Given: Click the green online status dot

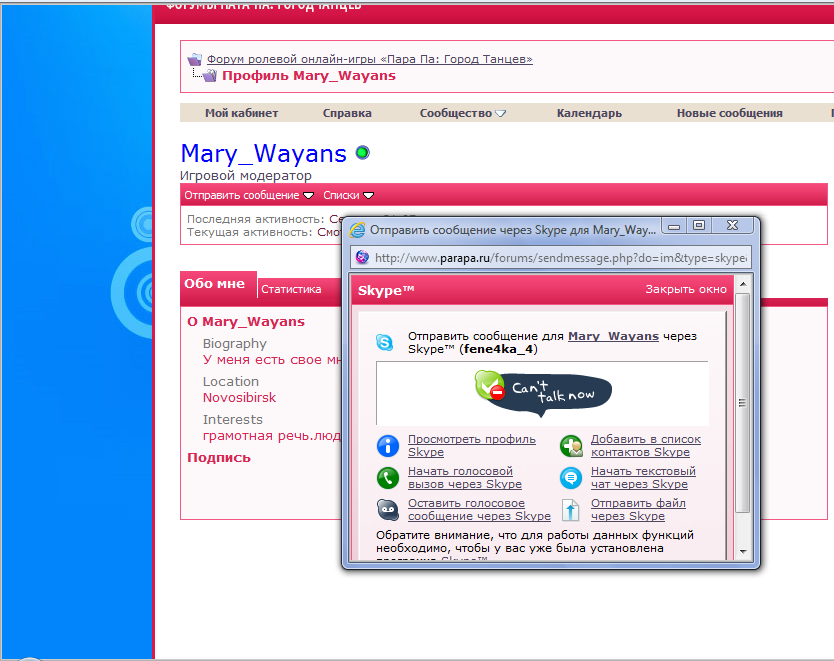Looking at the screenshot, I should click(x=363, y=153).
